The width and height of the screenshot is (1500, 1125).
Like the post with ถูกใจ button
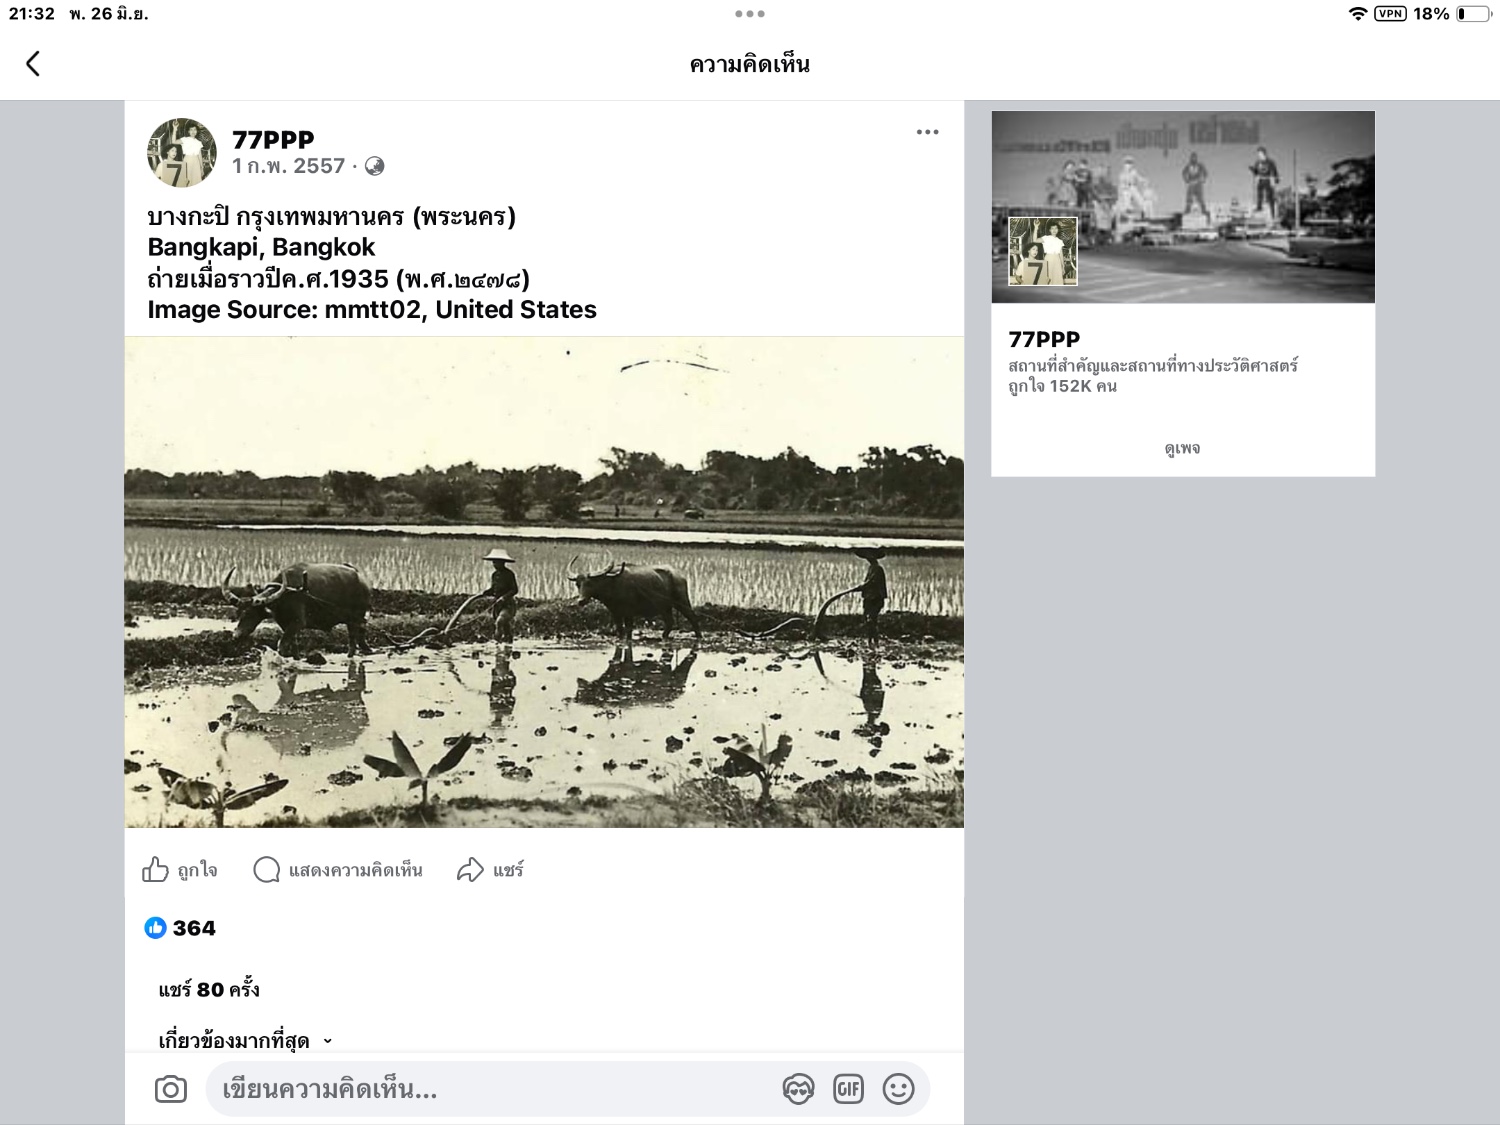pyautogui.click(x=180, y=870)
